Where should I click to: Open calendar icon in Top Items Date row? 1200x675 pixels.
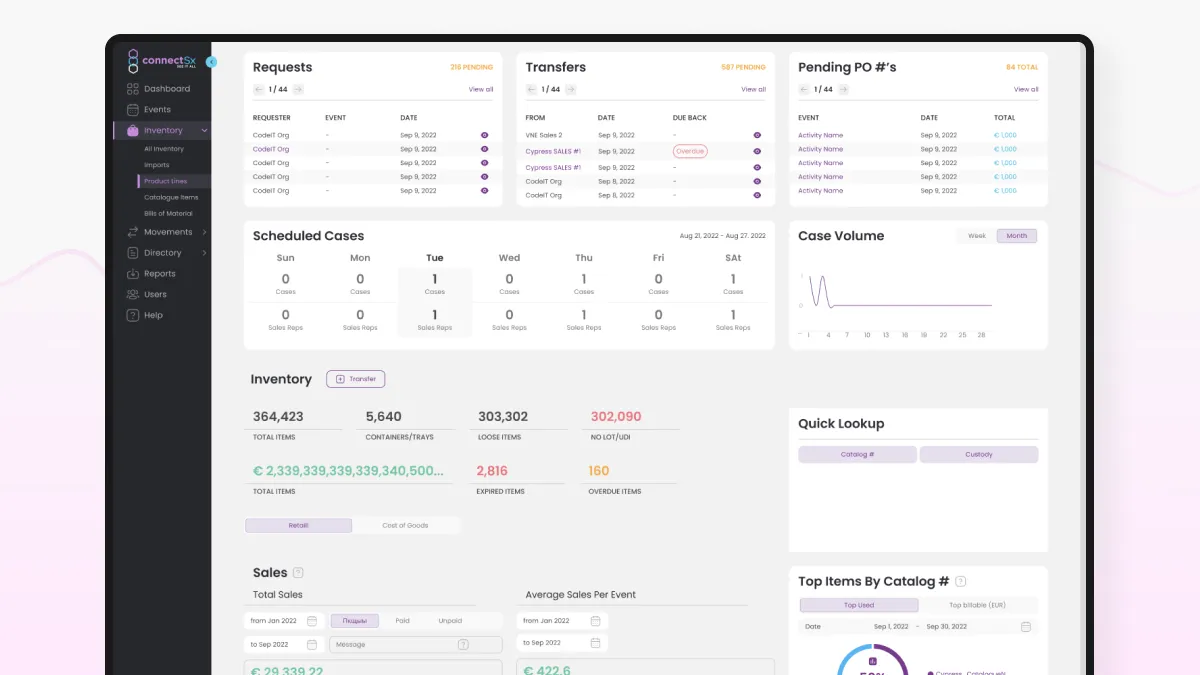point(1026,627)
